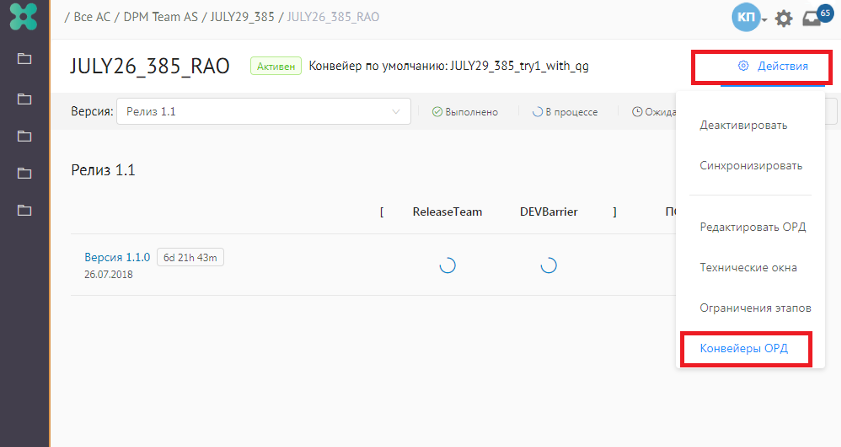
Task: Go to "DPM Team AS" in the breadcrumb
Action: click(x=161, y=18)
